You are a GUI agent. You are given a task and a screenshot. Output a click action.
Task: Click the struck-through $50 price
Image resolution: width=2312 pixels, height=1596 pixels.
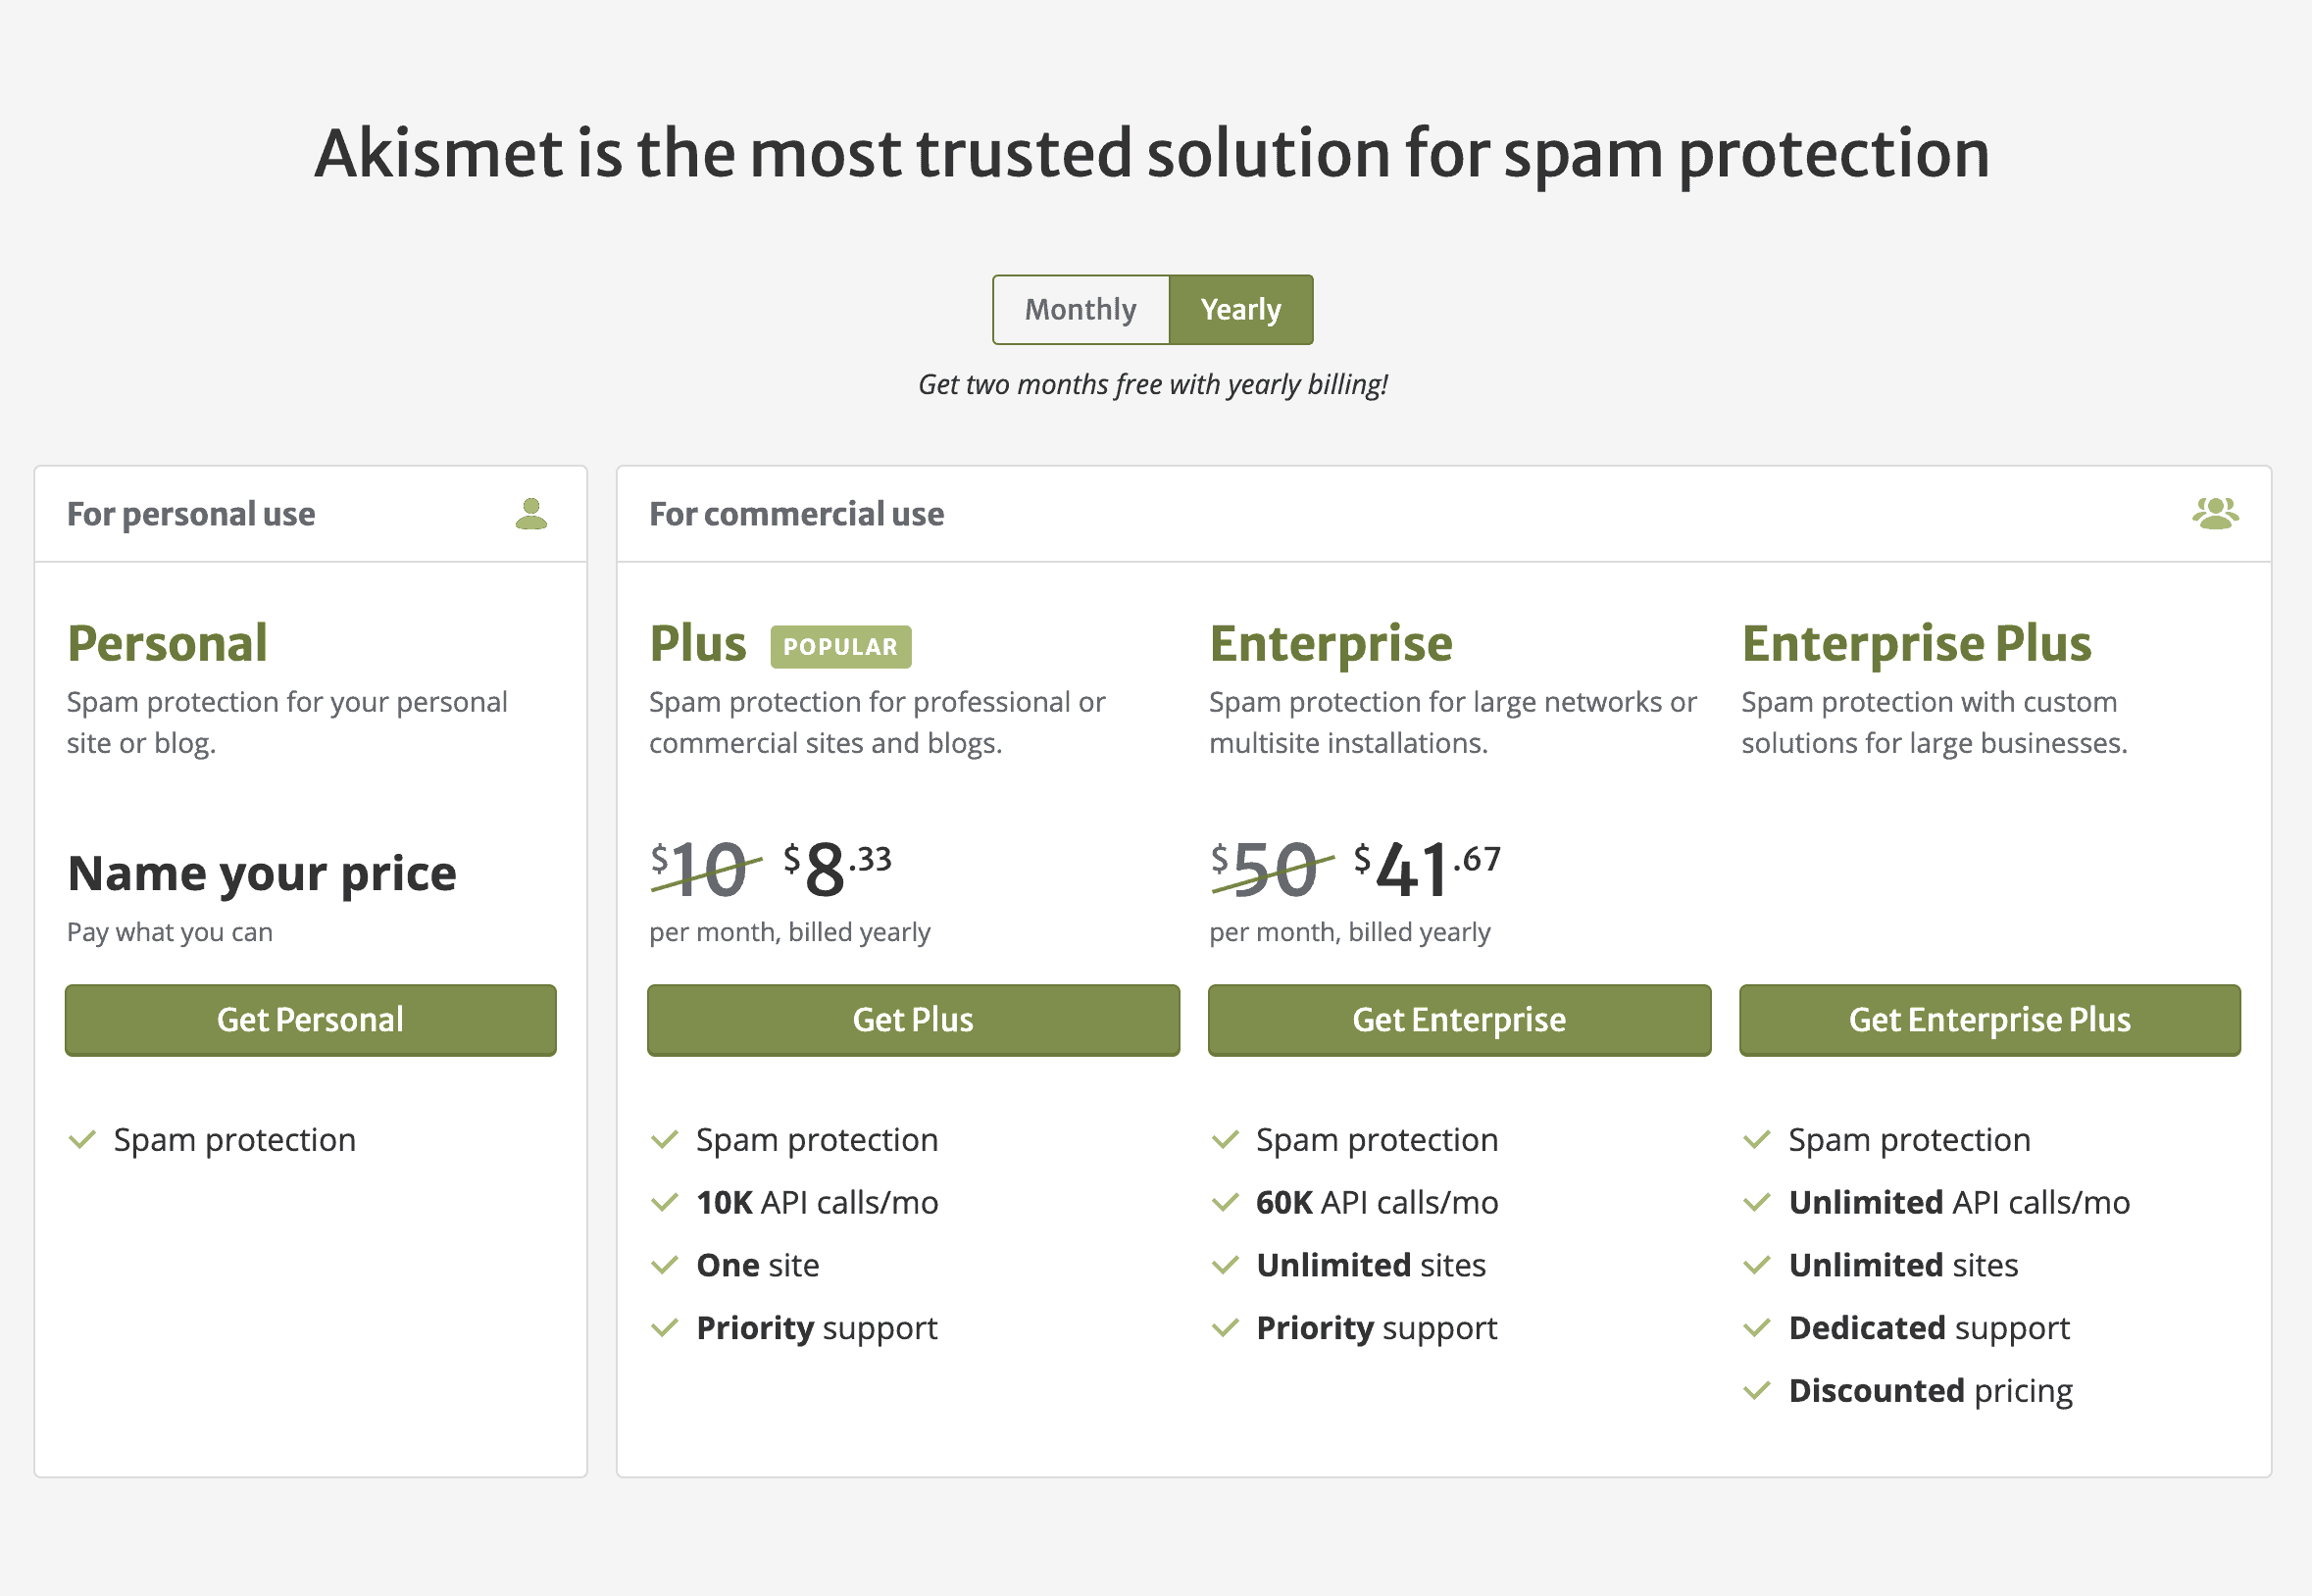tap(1271, 869)
